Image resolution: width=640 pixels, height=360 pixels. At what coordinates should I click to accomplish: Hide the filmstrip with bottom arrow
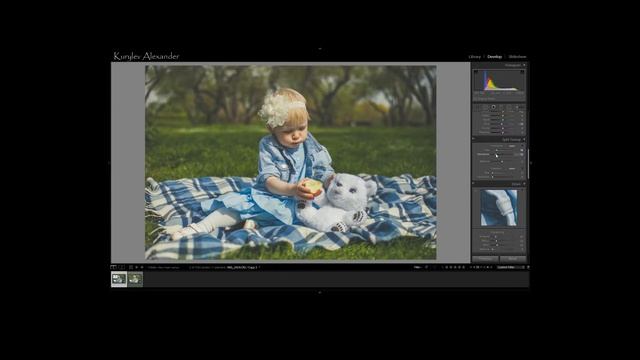pyautogui.click(x=320, y=292)
